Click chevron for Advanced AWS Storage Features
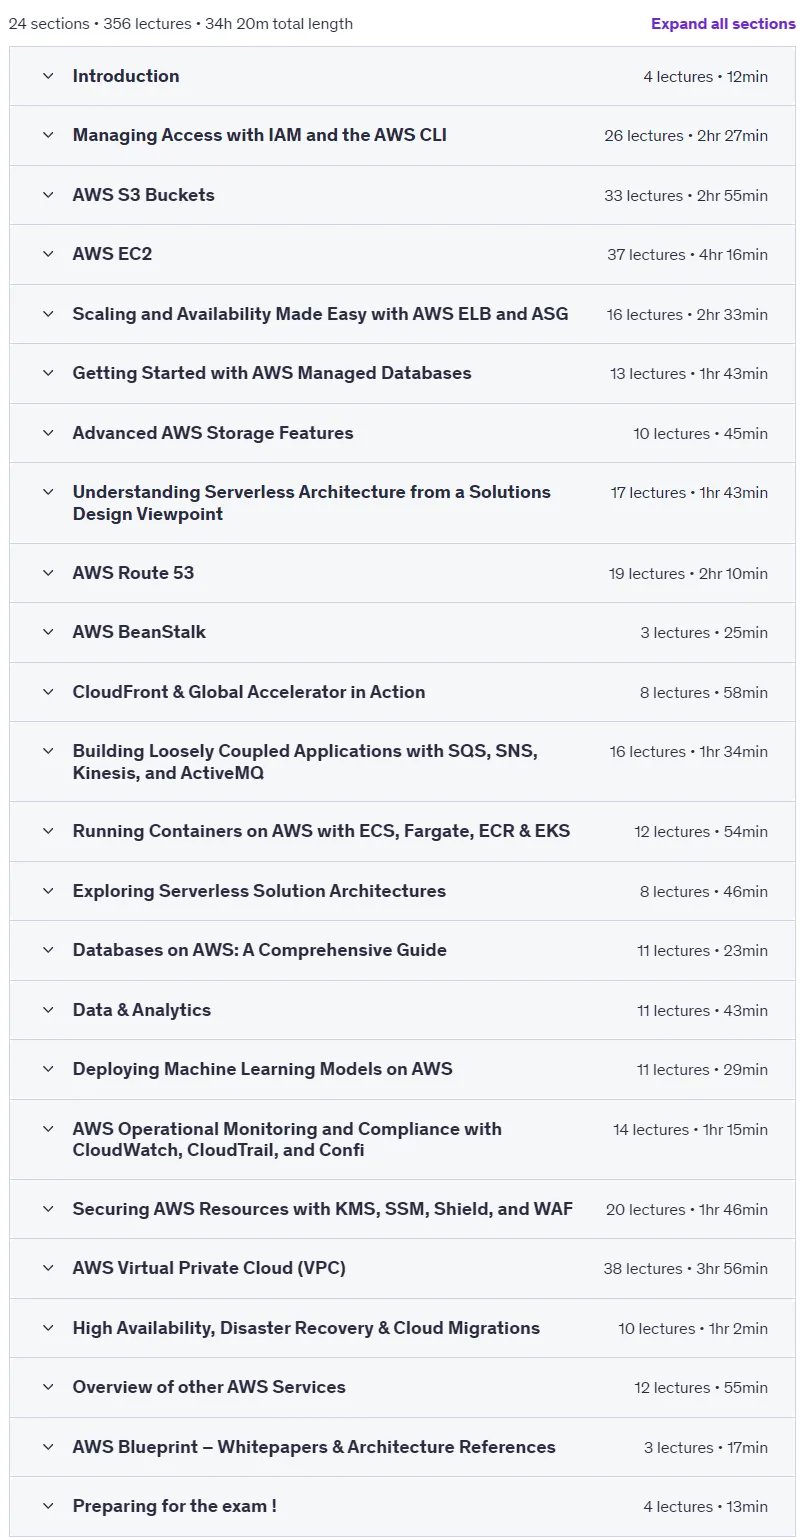The width and height of the screenshot is (801, 1537). tap(48, 433)
